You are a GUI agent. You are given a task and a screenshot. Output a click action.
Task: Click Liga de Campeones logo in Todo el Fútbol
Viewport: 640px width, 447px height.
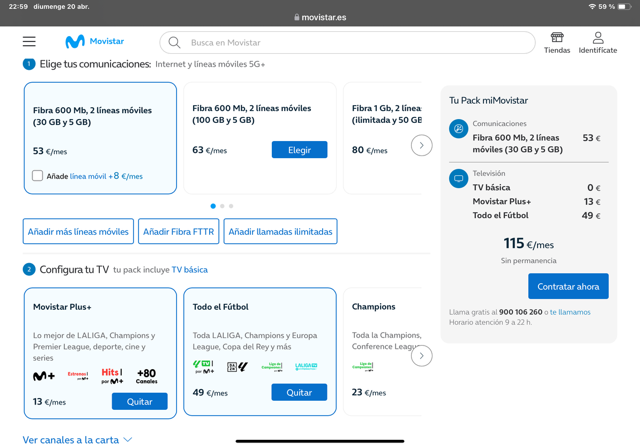(272, 367)
